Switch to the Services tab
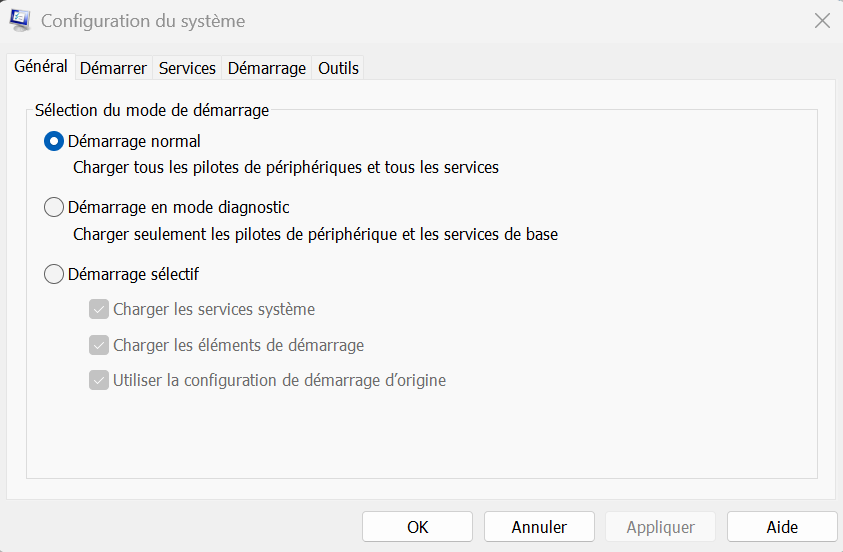This screenshot has width=843, height=552. point(187,68)
